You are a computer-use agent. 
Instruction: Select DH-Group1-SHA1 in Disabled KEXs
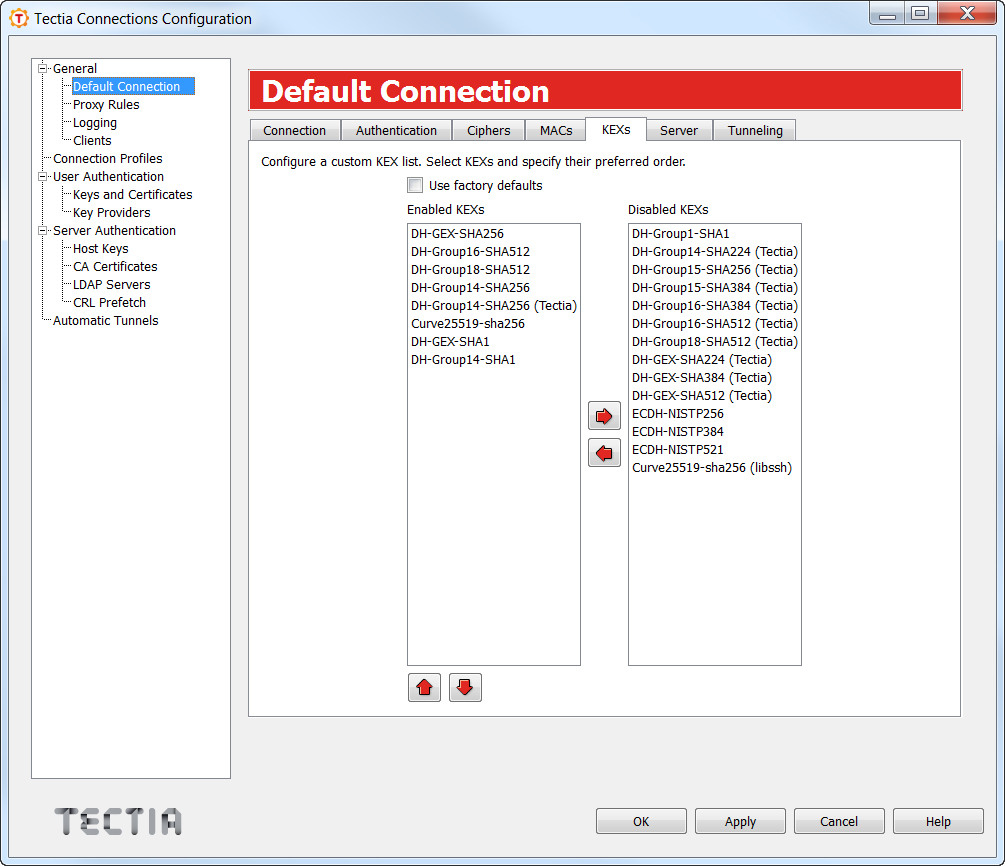(715, 234)
